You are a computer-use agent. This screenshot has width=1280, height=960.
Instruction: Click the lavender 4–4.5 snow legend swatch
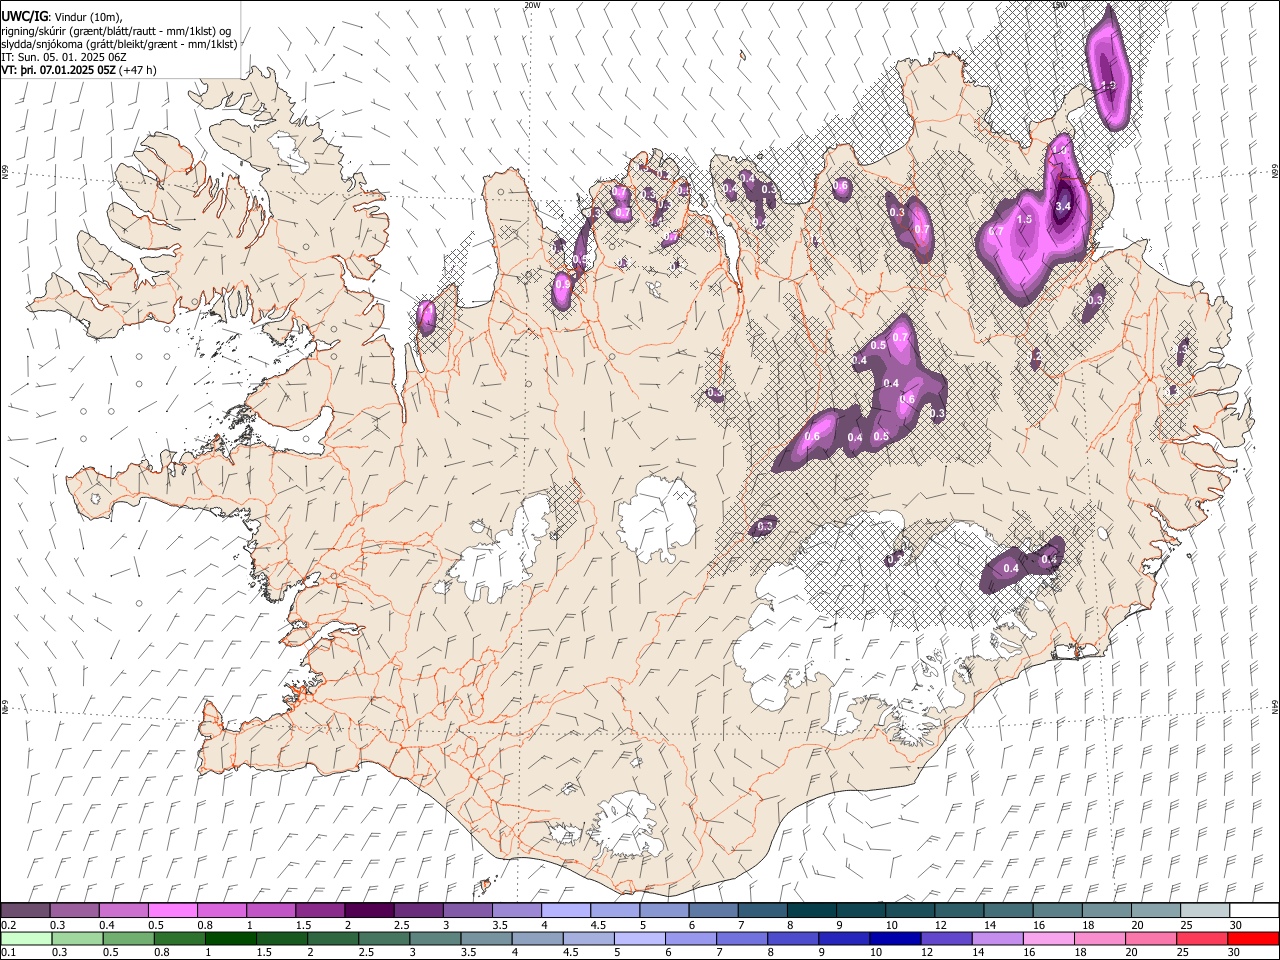tap(566, 910)
